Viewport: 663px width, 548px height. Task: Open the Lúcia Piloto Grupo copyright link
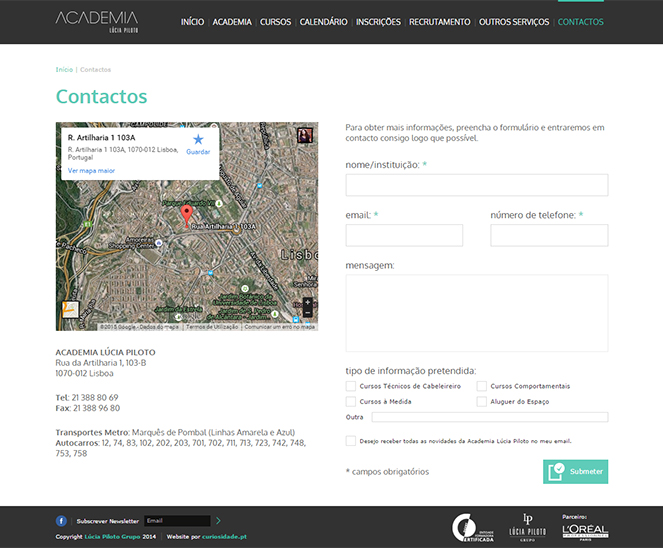click(112, 537)
